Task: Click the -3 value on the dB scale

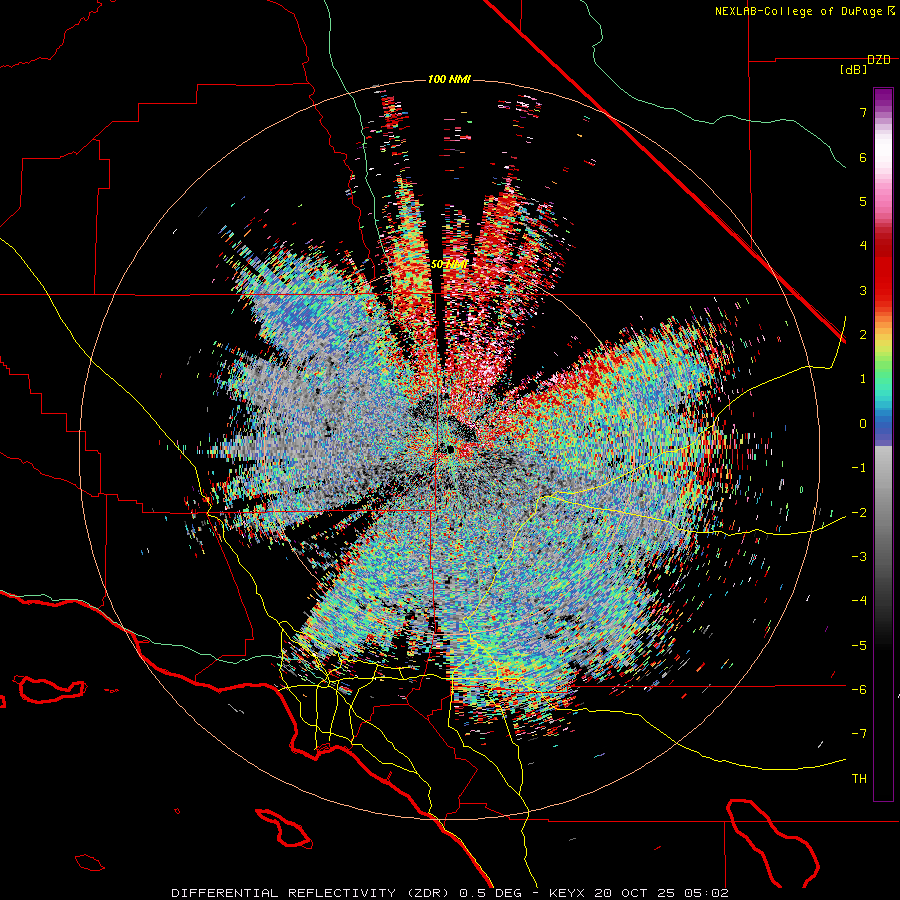Action: [859, 557]
